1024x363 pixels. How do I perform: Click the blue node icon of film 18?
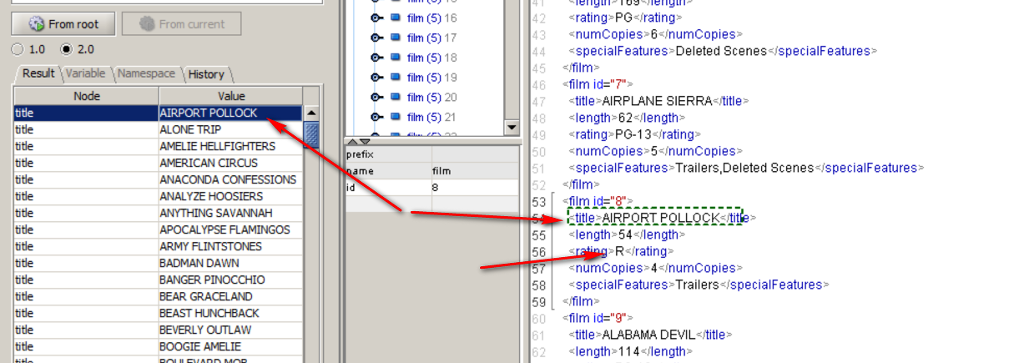point(396,57)
